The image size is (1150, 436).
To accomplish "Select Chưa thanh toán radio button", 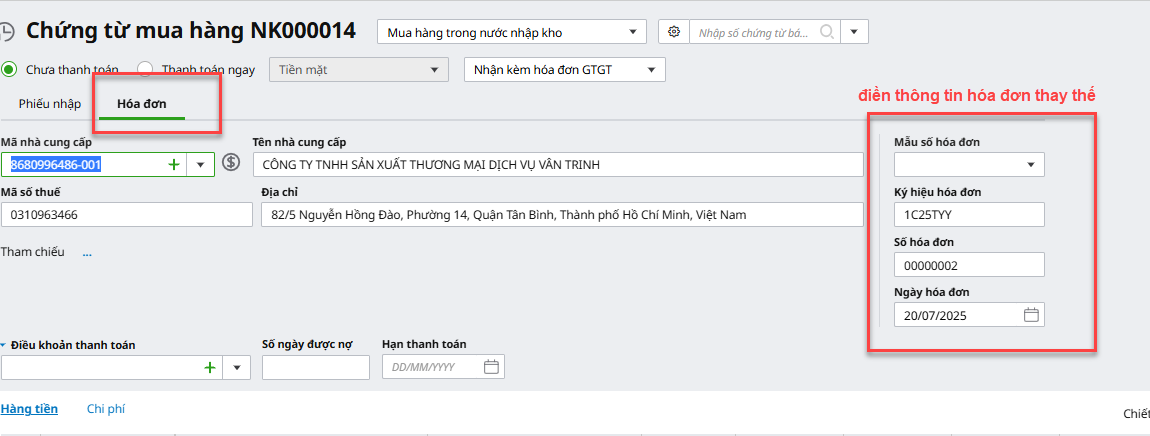I will tap(10, 70).
